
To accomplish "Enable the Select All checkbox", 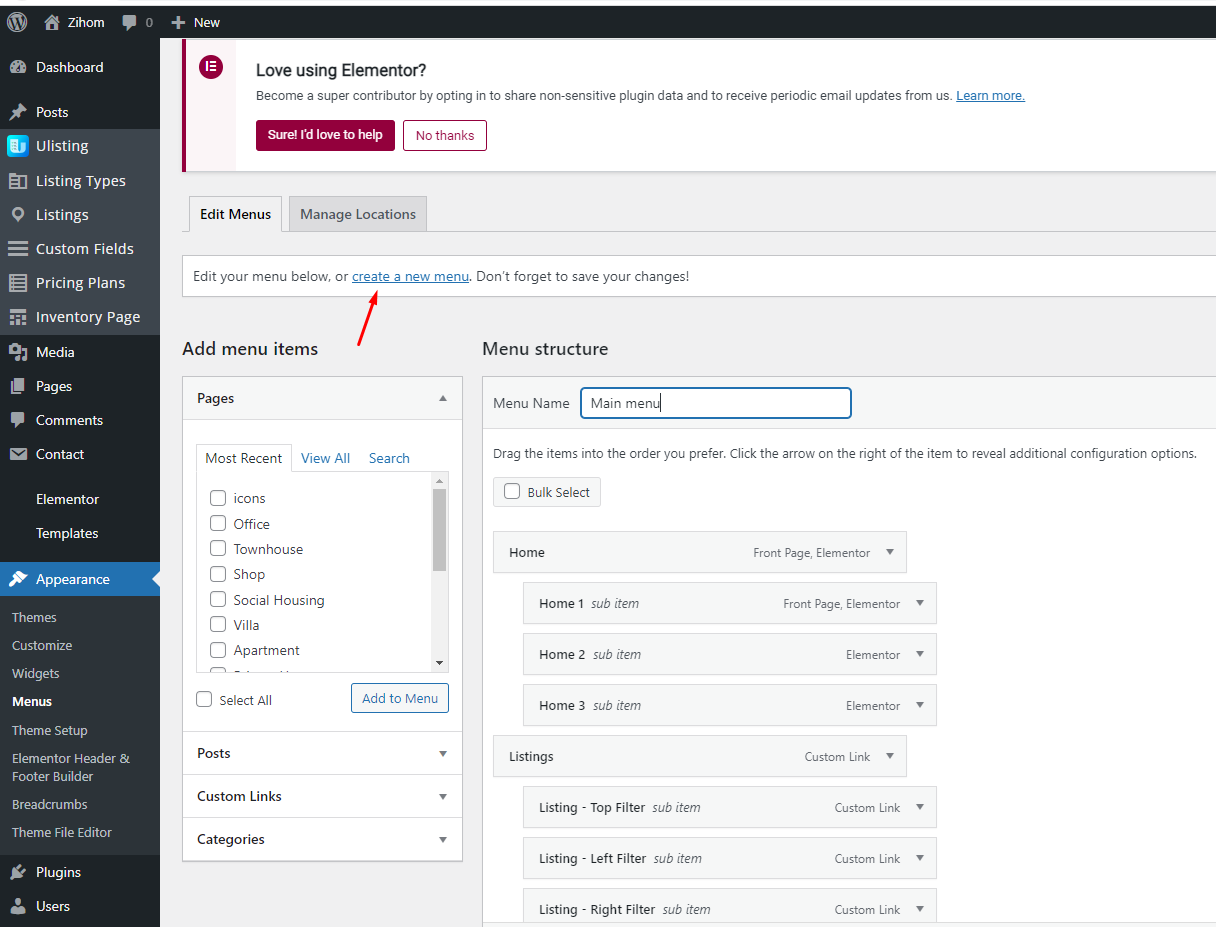I will [x=205, y=700].
